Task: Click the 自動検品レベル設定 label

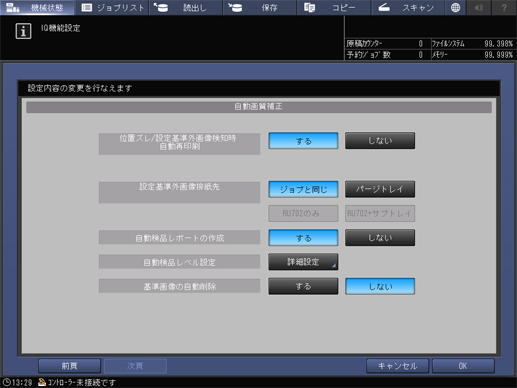Action: [x=179, y=262]
